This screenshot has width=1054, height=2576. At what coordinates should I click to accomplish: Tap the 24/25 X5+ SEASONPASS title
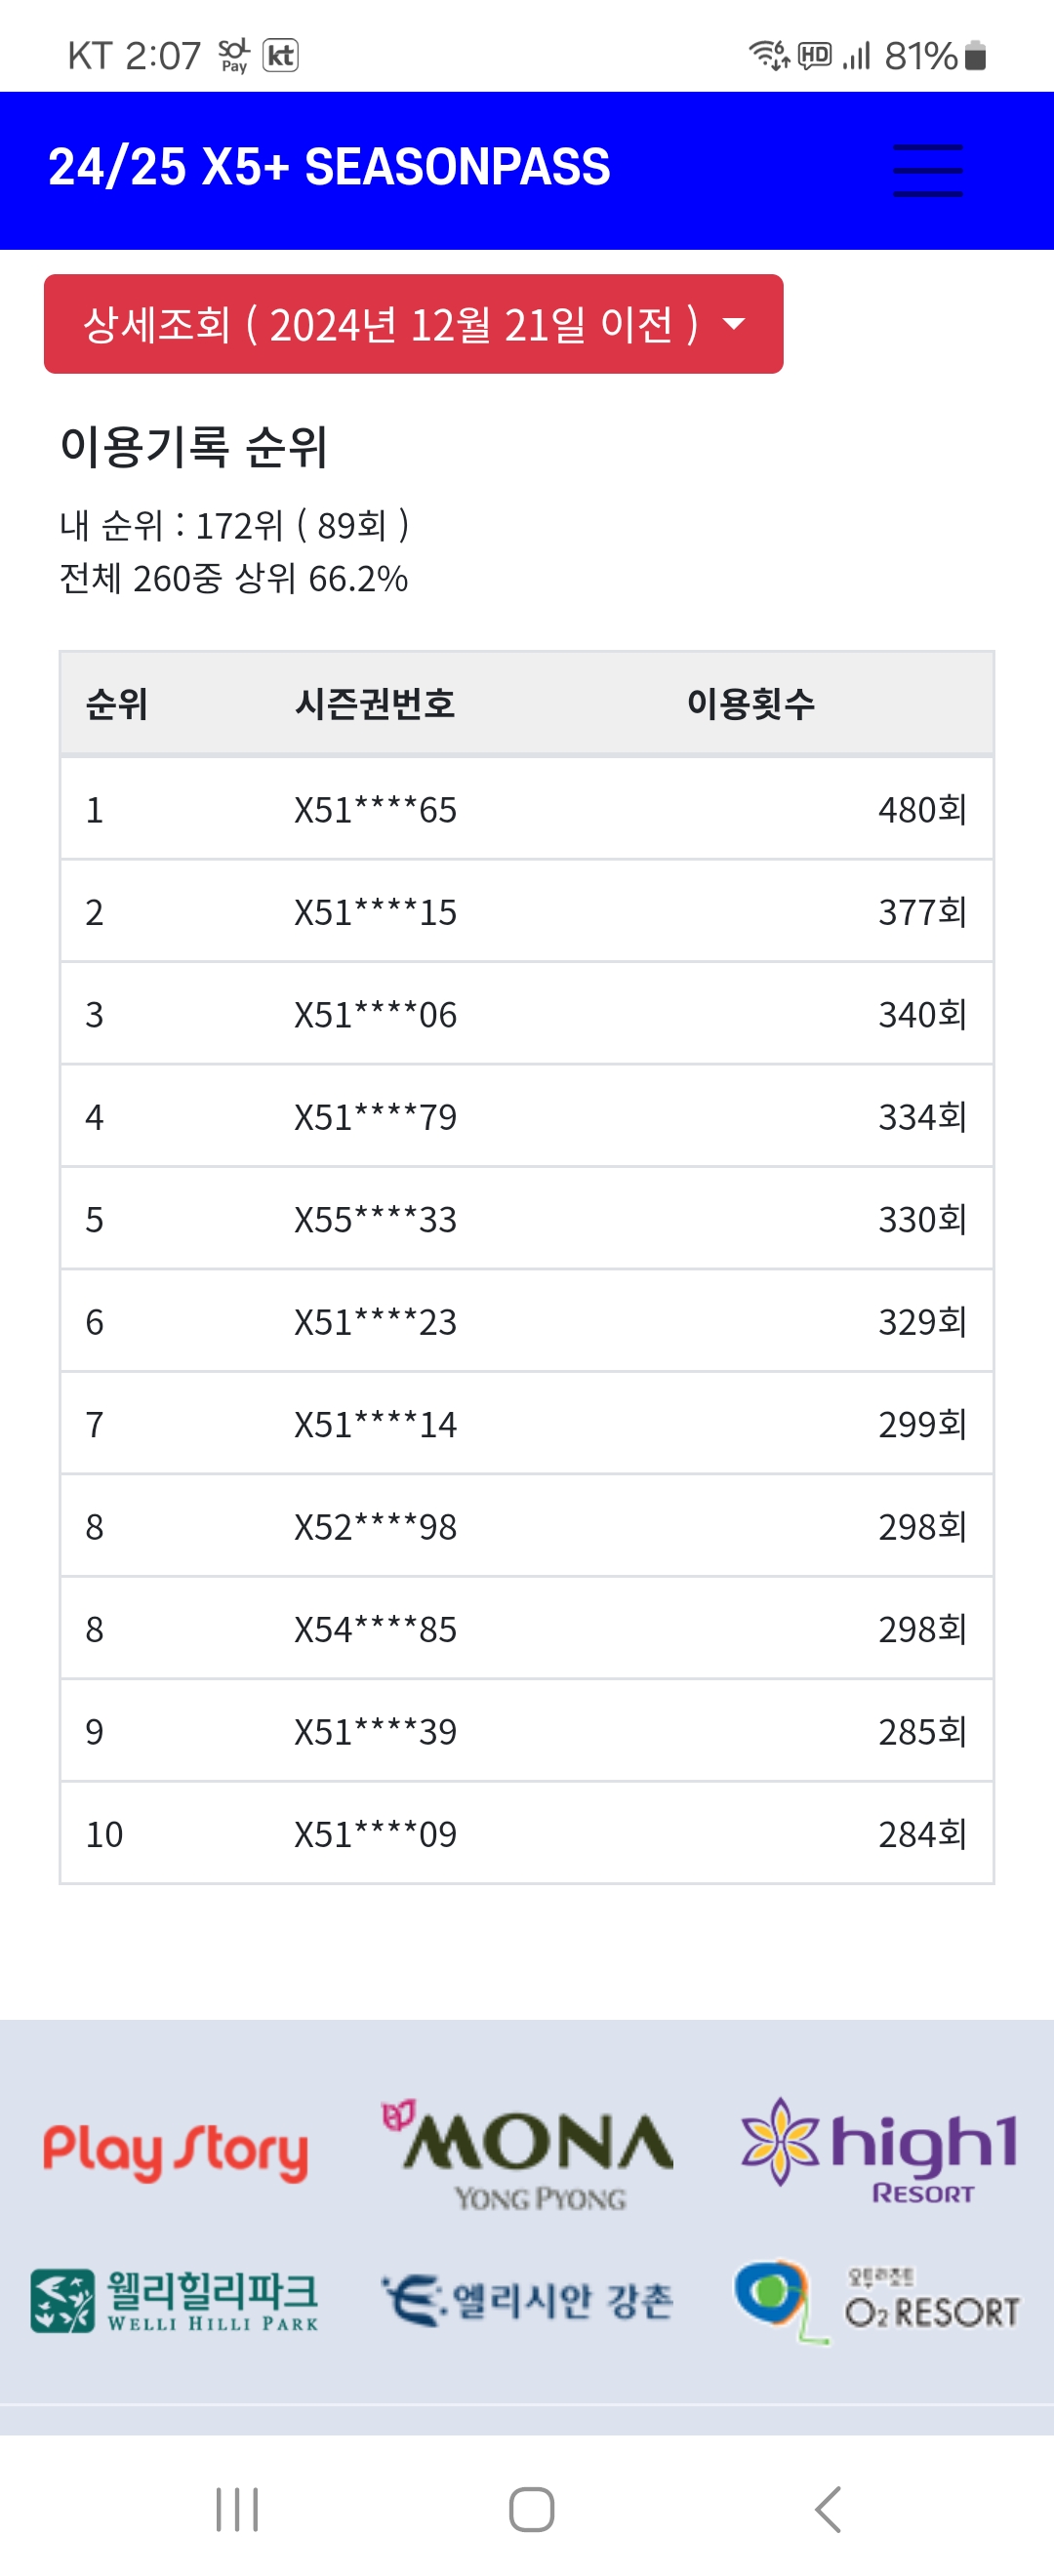329,166
